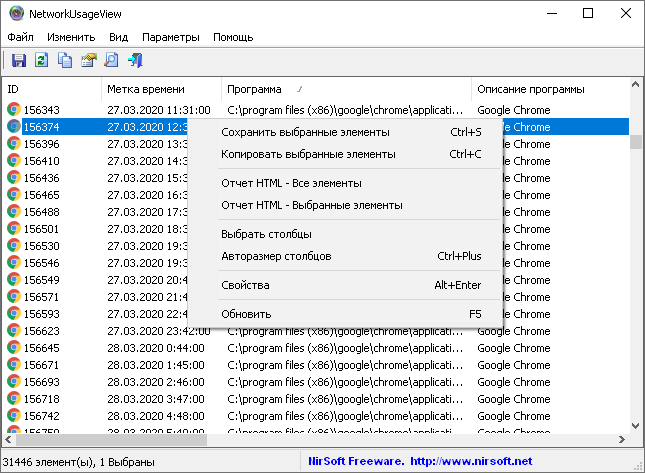
Task: Click timestamp 27.03.2020 11:31:00
Action: tap(159, 110)
